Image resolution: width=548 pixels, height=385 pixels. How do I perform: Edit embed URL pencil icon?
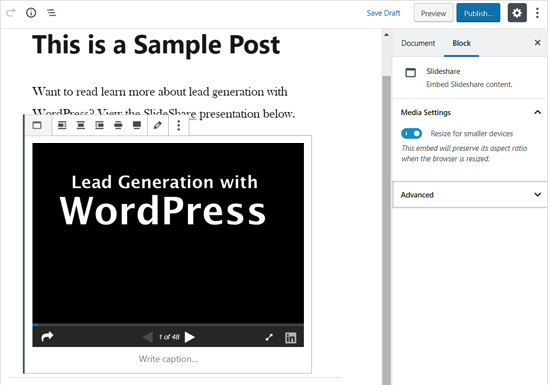(x=158, y=125)
